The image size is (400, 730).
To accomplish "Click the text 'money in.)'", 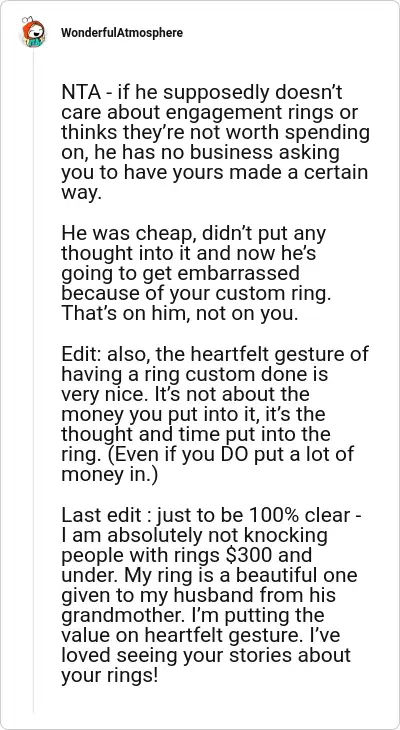I will 109,474.
